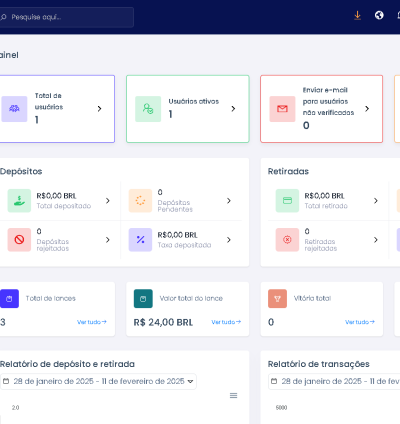Screen dimensions: 400x424
Task: Click the Retiradas rejeitadas cancel icon
Action: [287, 240]
